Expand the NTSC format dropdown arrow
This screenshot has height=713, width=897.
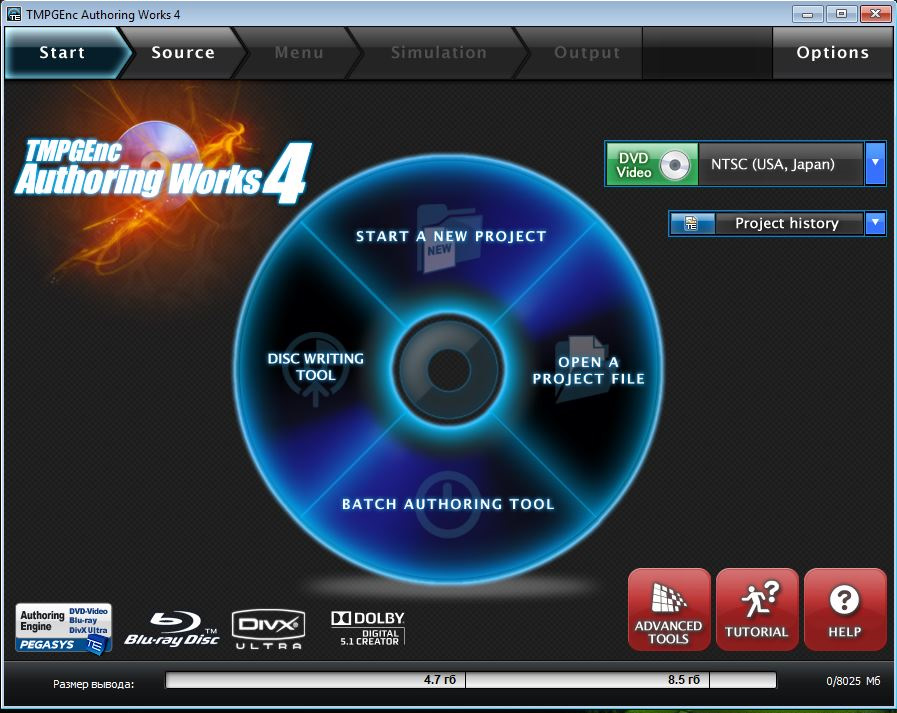(x=875, y=164)
